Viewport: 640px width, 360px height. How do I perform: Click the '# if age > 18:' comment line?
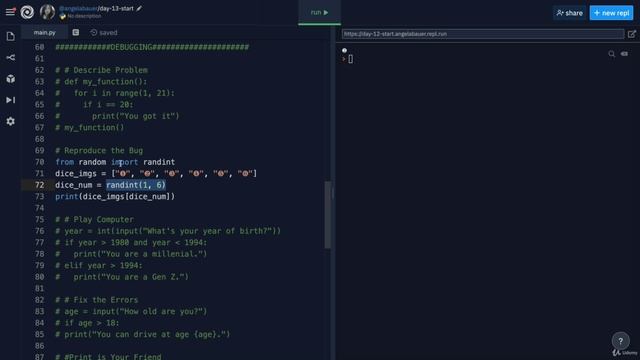[x=87, y=323]
